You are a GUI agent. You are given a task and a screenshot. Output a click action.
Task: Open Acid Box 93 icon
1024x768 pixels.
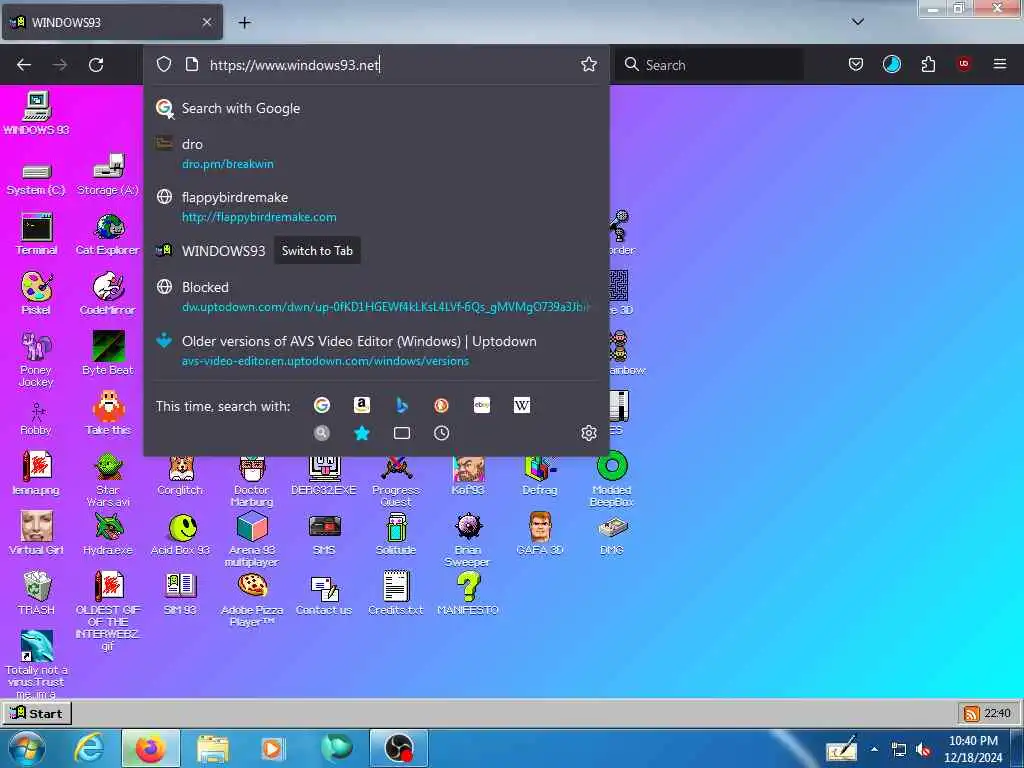point(180,535)
